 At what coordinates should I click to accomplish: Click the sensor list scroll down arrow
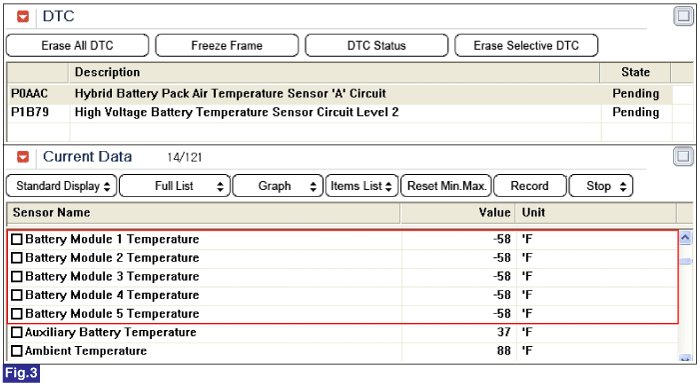(x=686, y=357)
